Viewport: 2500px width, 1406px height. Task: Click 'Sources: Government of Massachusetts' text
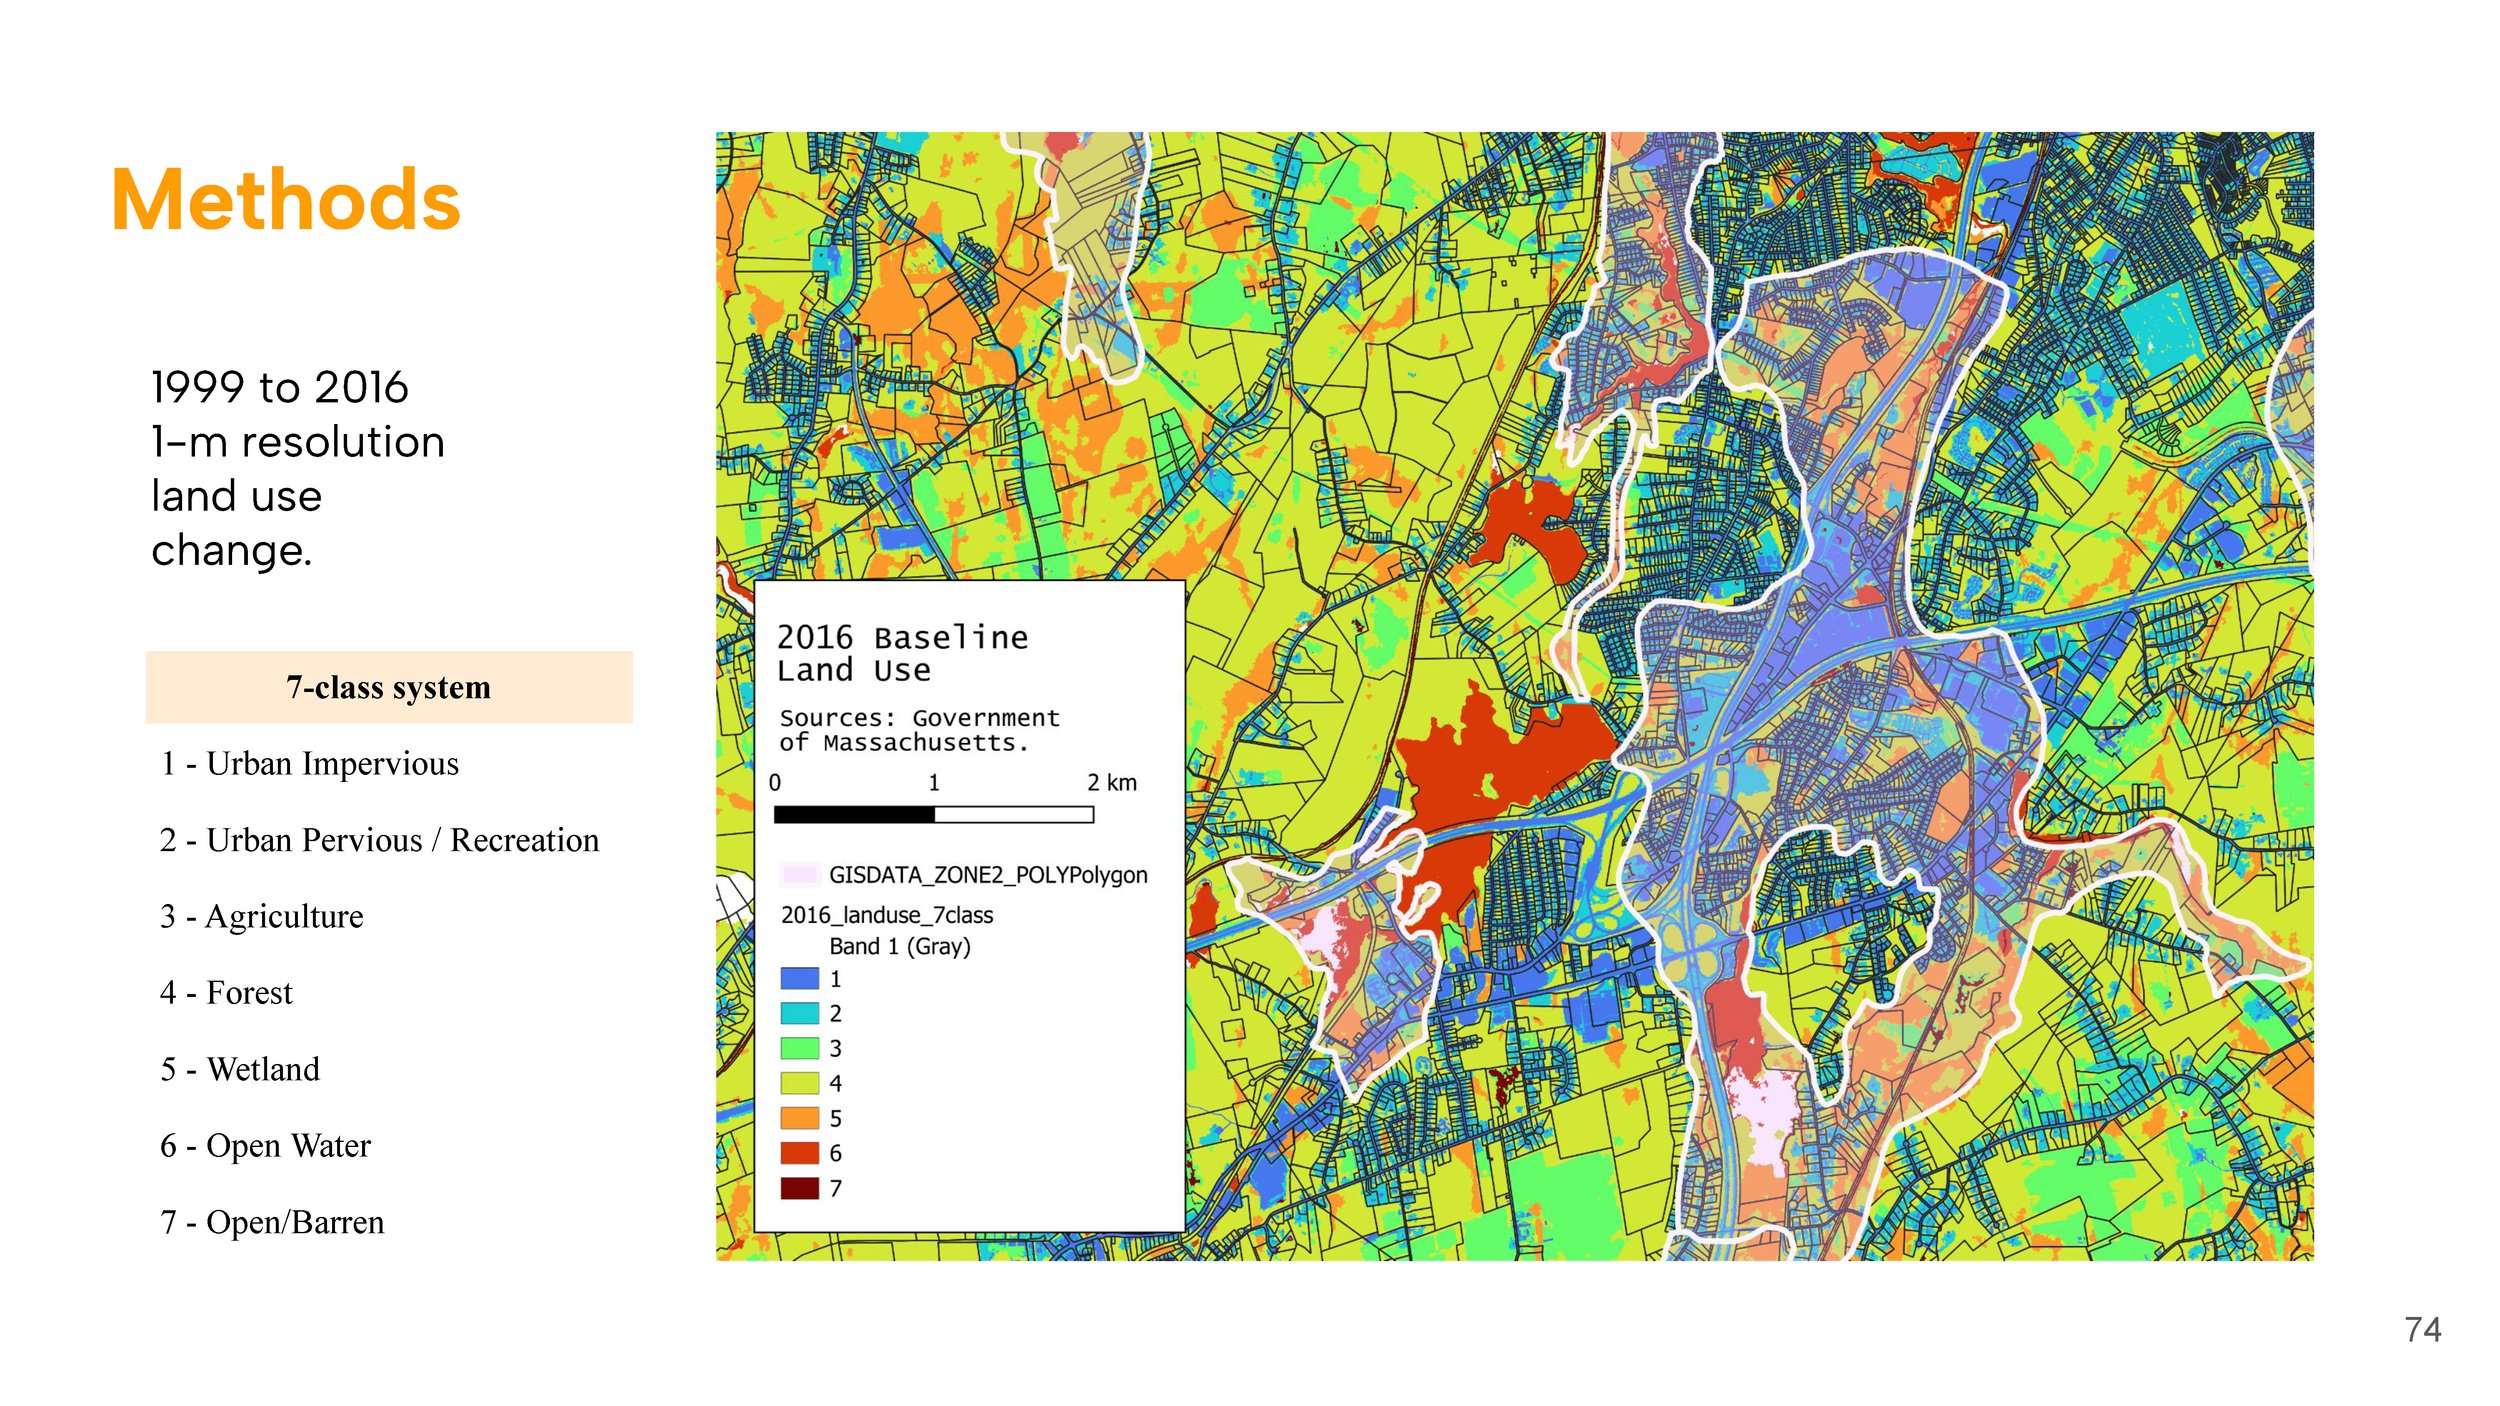point(919,730)
